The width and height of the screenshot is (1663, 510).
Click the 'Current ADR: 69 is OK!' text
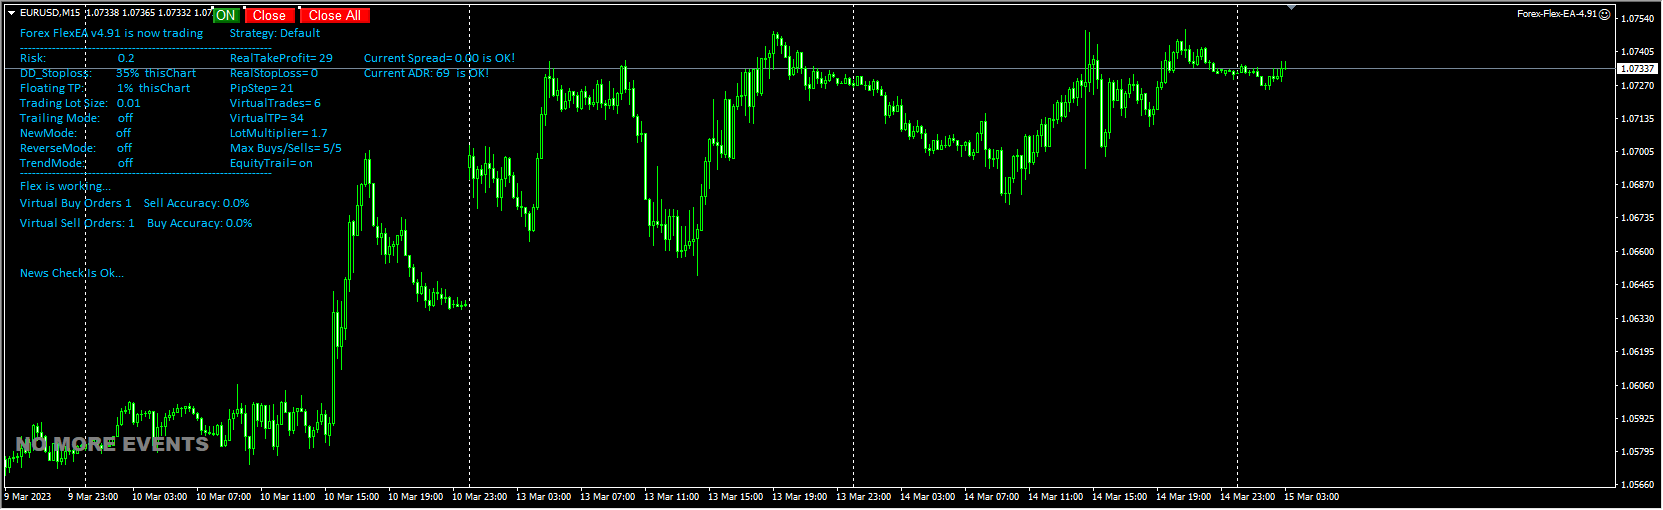tap(426, 73)
